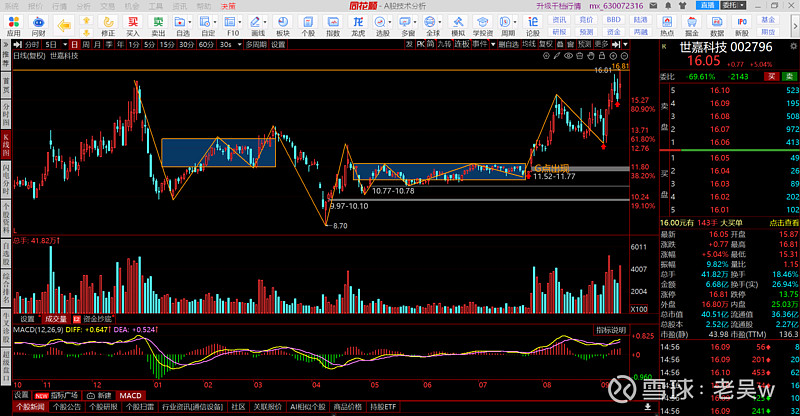Screen dimensions: 800x416
Task: Open quote panel settings gear icon
Action: click(x=793, y=46)
